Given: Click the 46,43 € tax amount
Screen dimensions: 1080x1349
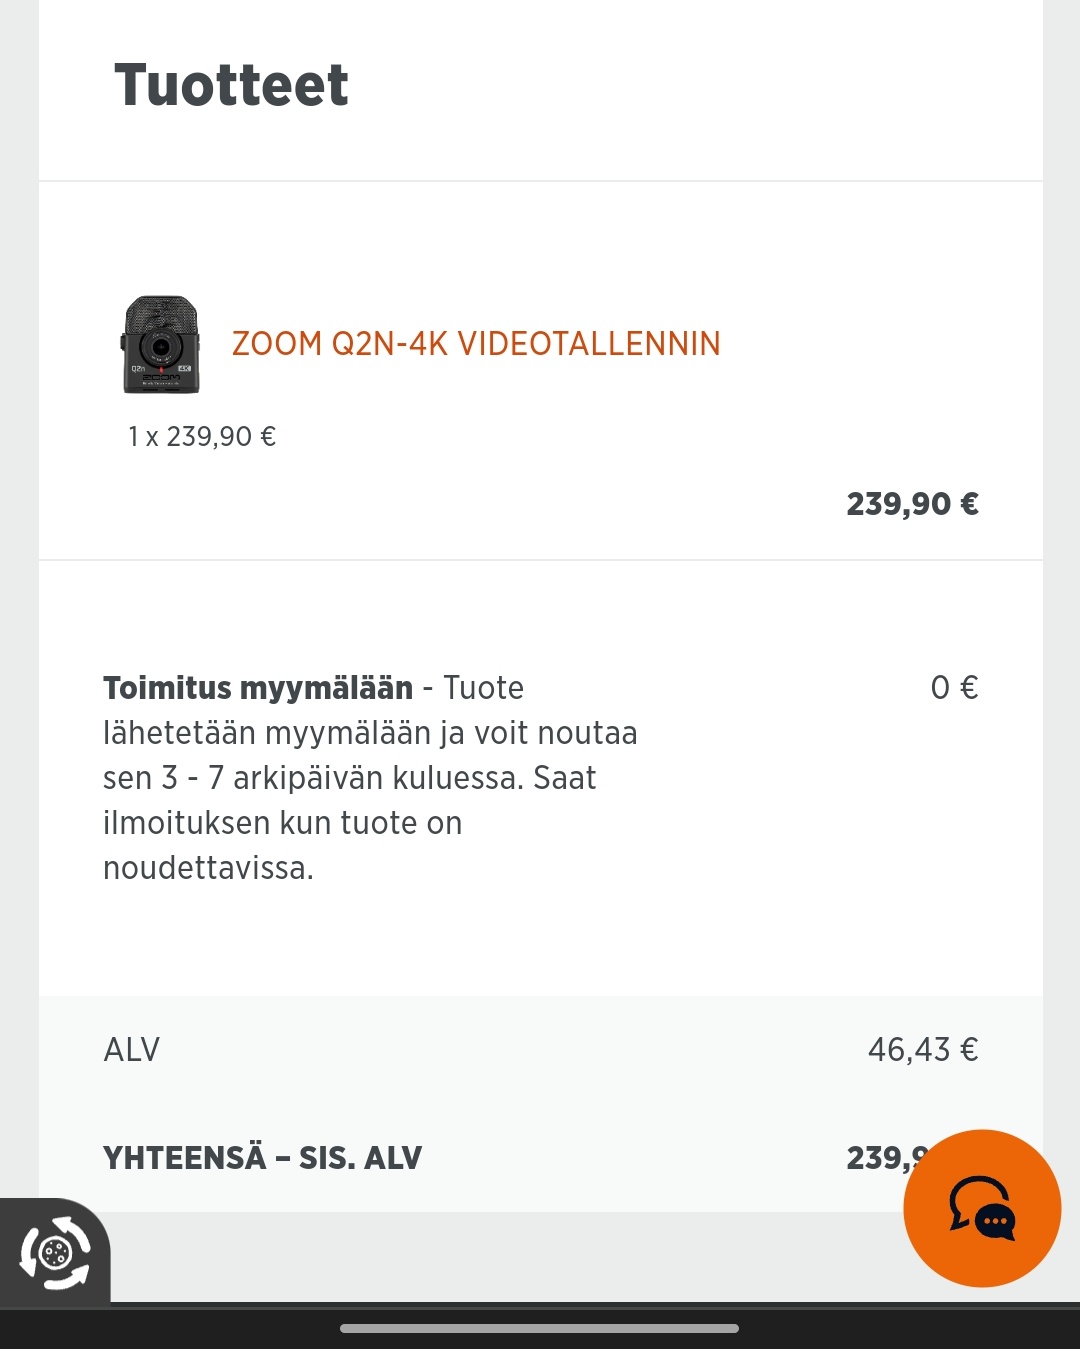Looking at the screenshot, I should coord(922,1050).
